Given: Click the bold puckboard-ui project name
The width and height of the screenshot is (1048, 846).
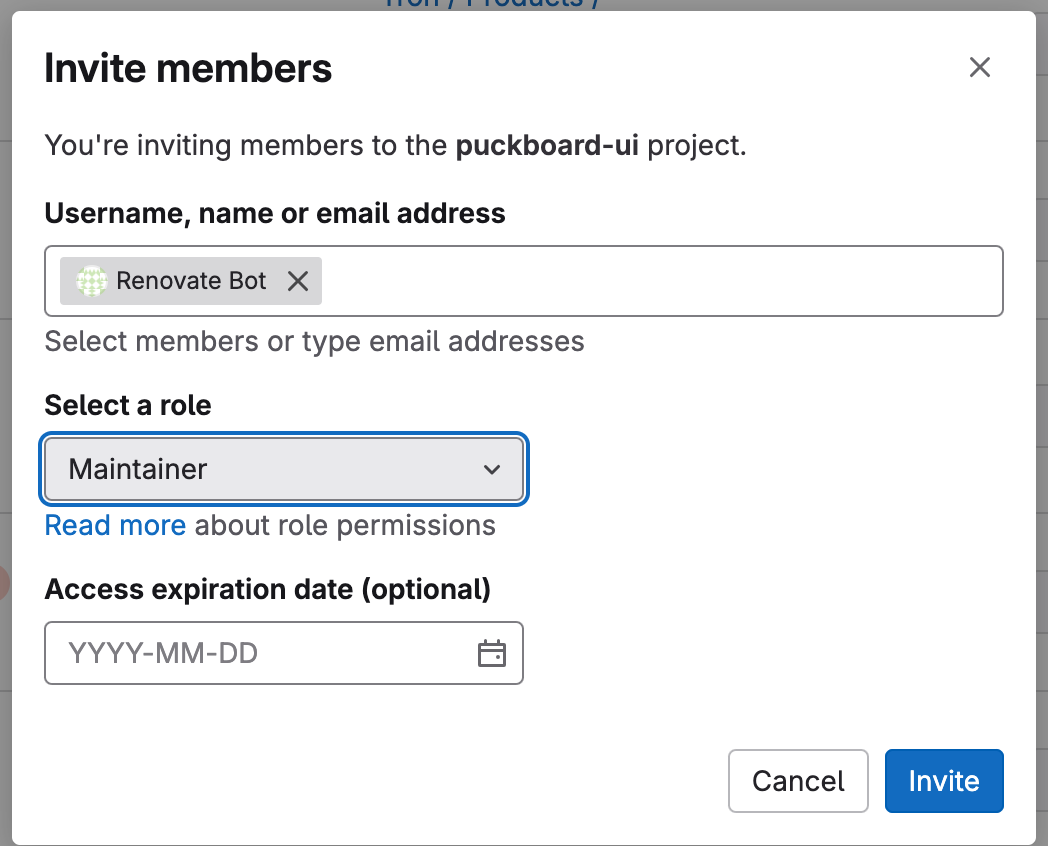Looking at the screenshot, I should (547, 146).
